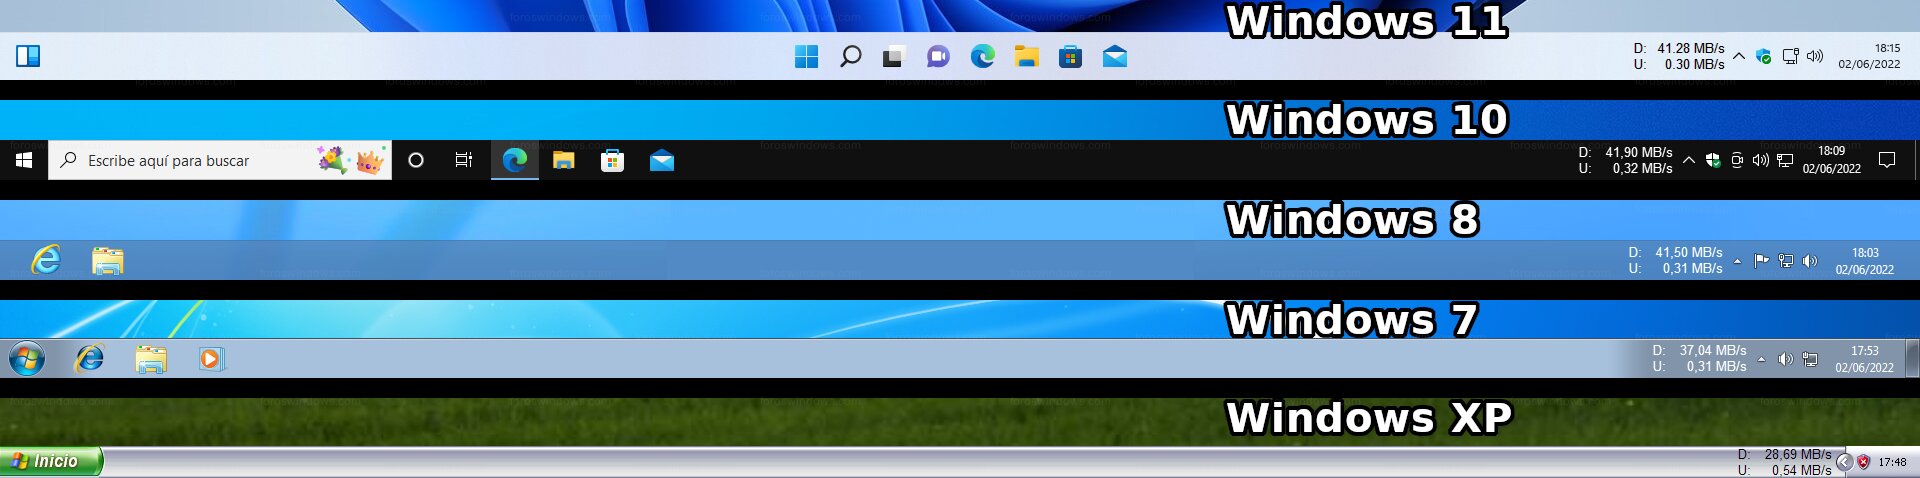The height and width of the screenshot is (478, 1920).
Task: Open File Explorer on Windows 11 taskbar
Action: coord(1026,57)
